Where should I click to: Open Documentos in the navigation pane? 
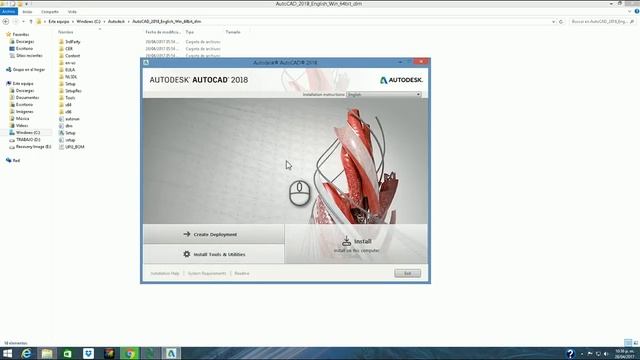pos(27,98)
